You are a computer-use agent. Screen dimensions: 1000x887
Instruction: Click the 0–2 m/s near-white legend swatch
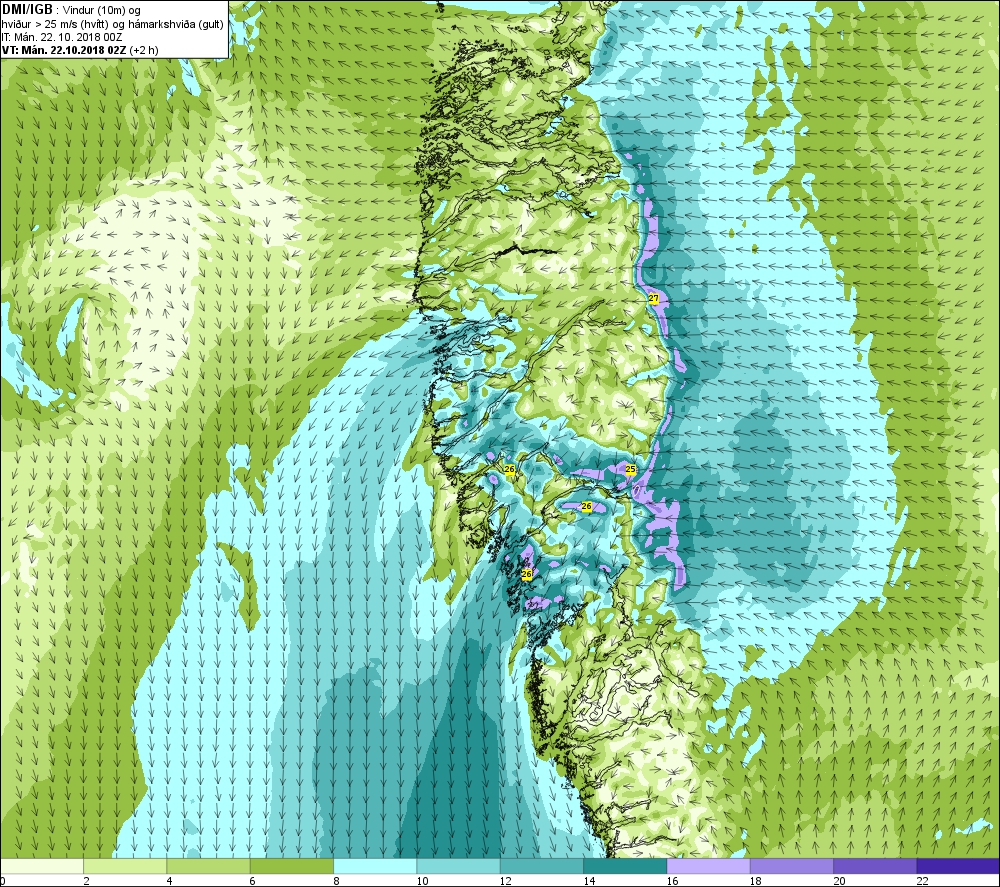coord(41,866)
